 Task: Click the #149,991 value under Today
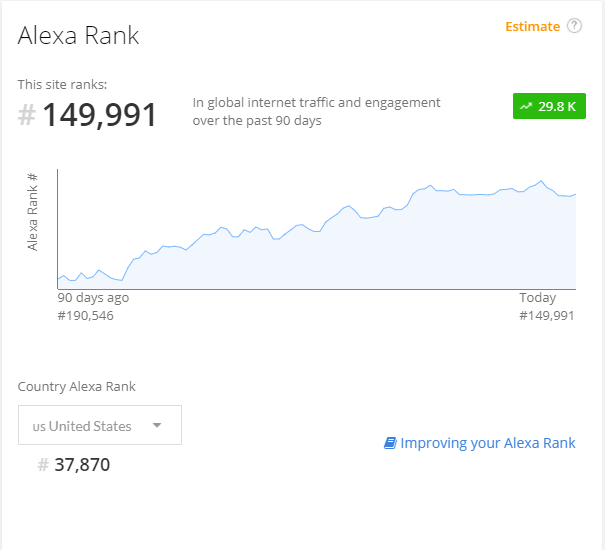[x=547, y=316]
